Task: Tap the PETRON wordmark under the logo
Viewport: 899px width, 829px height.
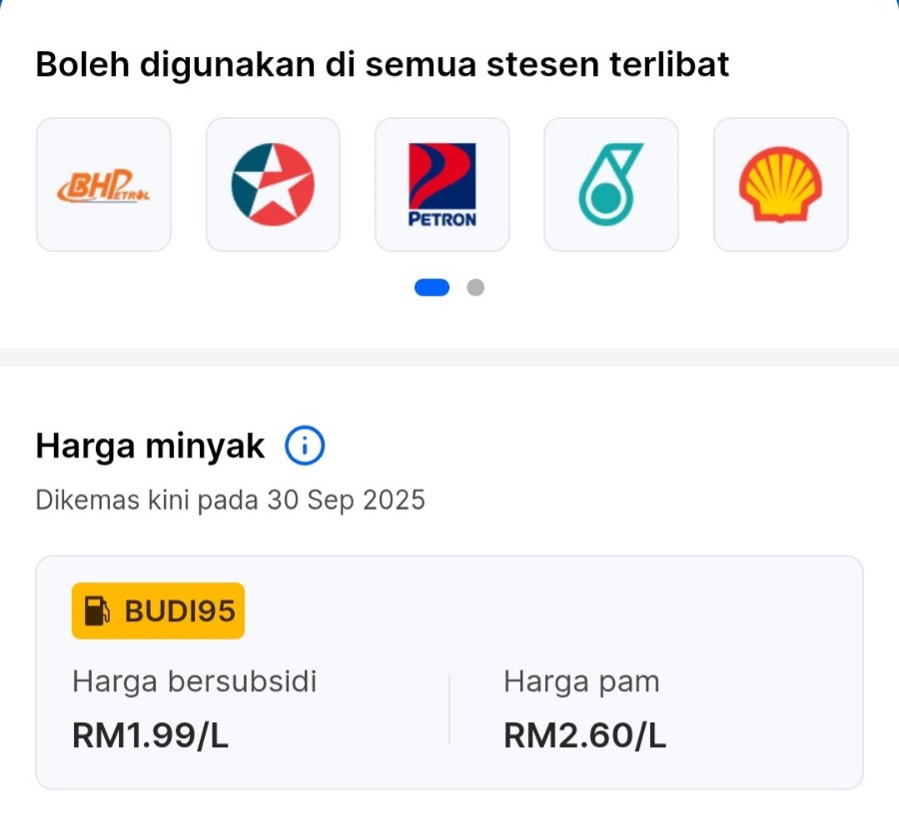Action: pos(442,219)
